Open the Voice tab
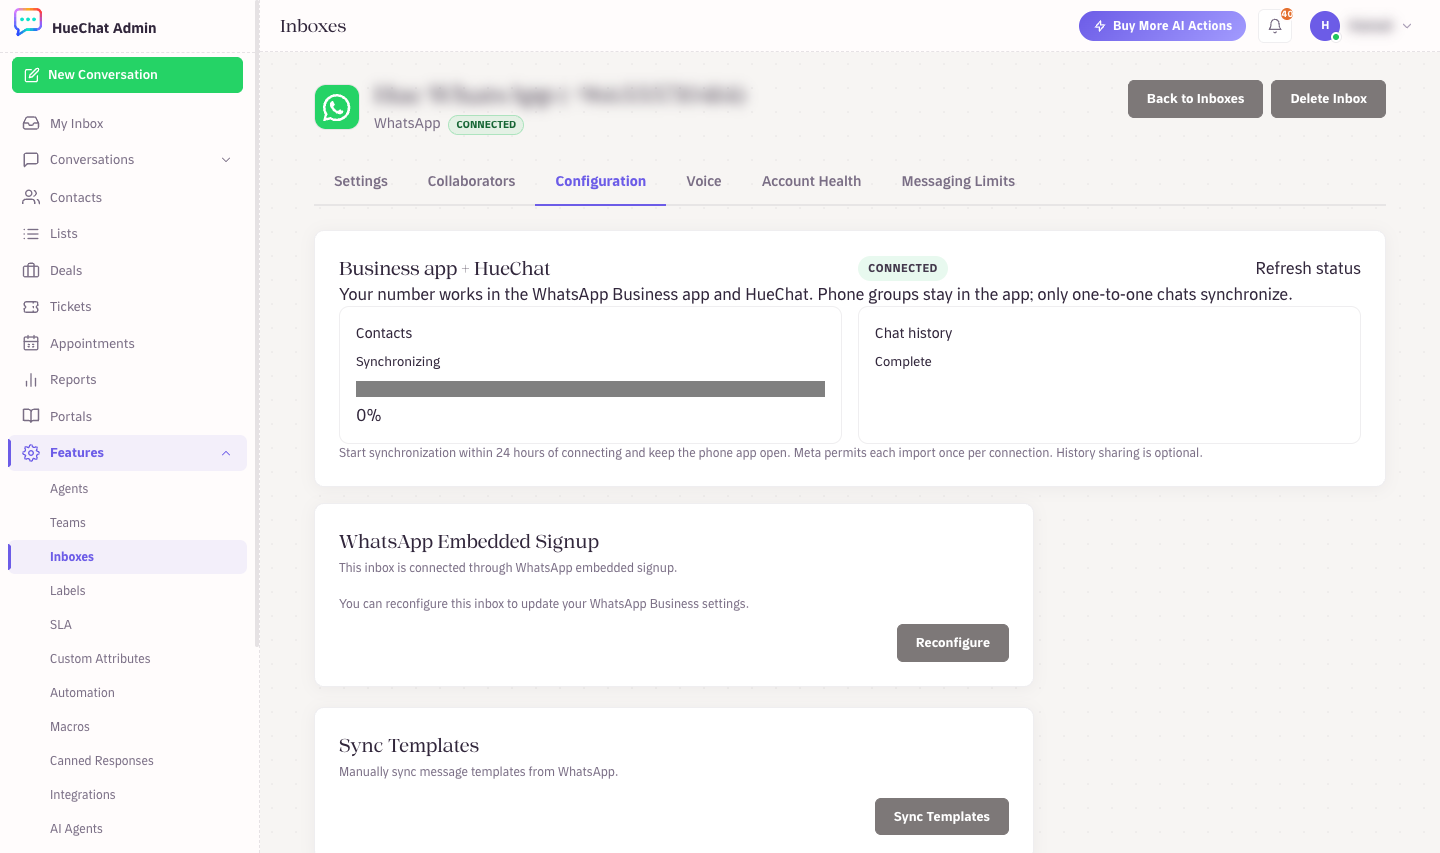Viewport: 1440px width, 853px height. tap(704, 181)
